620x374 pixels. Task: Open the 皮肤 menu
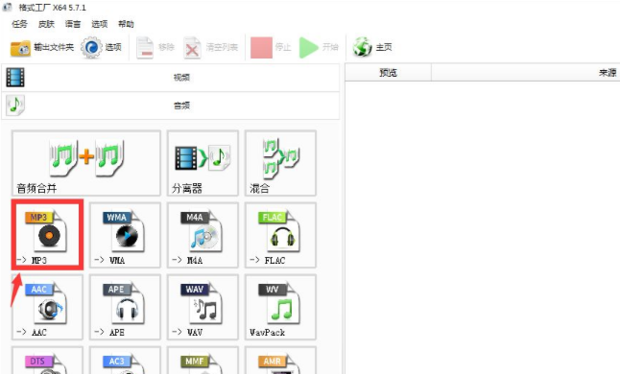(x=46, y=24)
